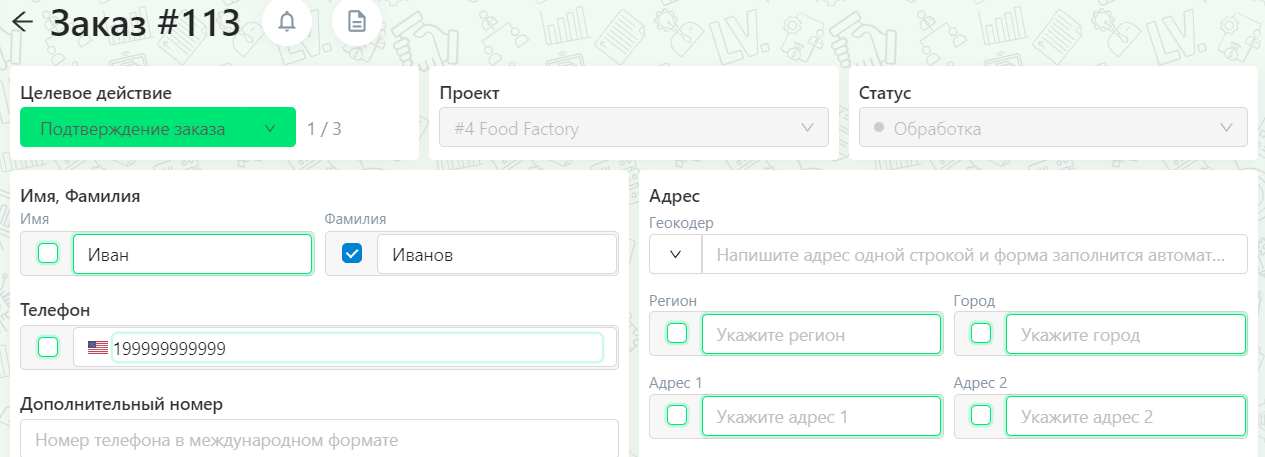Click the Заказ #113 title
The width and height of the screenshot is (1265, 457).
point(145,22)
